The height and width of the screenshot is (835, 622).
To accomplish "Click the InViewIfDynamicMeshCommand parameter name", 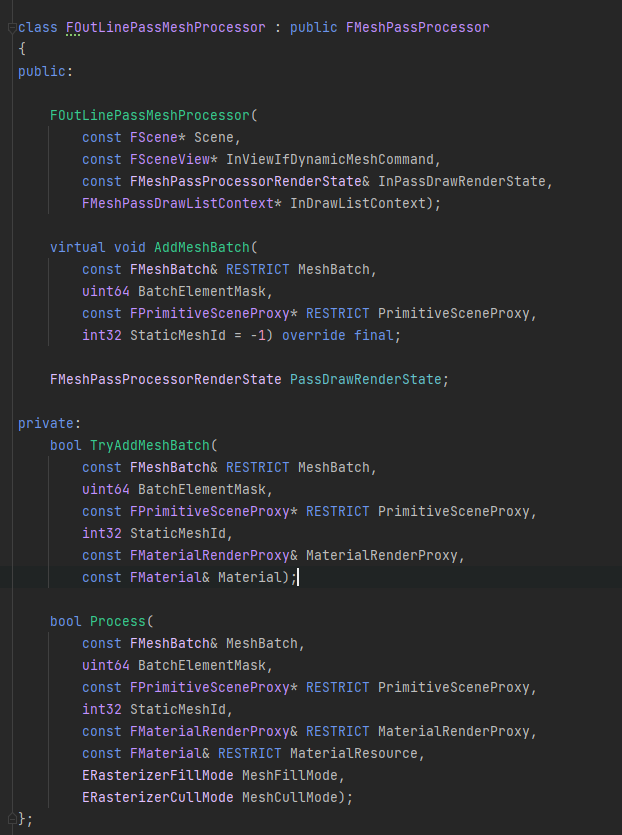I will coord(333,159).
